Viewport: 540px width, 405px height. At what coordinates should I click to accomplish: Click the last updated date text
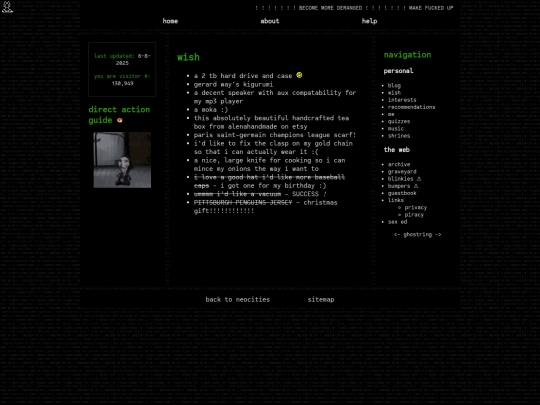pos(122,59)
